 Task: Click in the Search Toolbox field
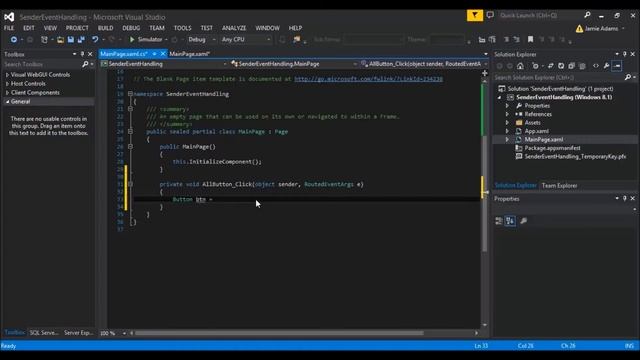pos(43,64)
